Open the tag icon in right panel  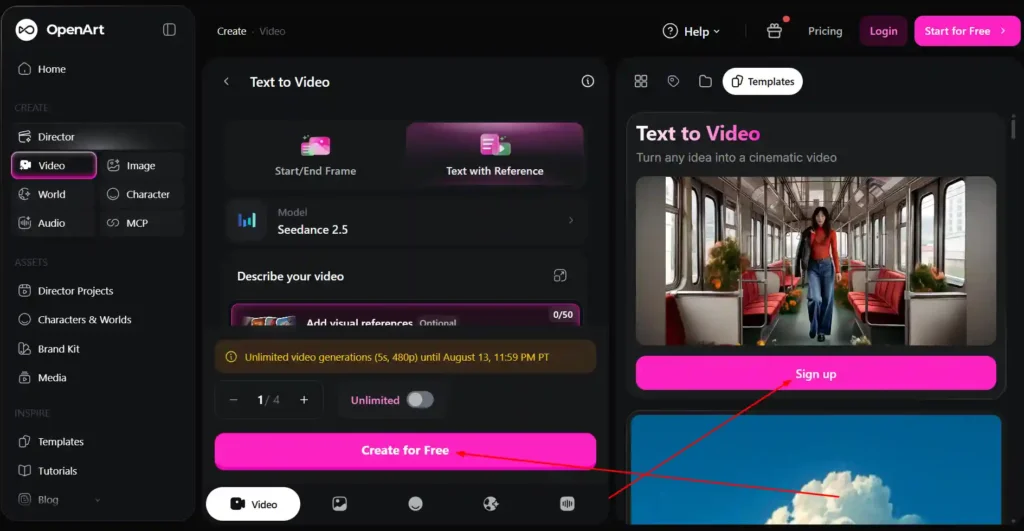(673, 81)
